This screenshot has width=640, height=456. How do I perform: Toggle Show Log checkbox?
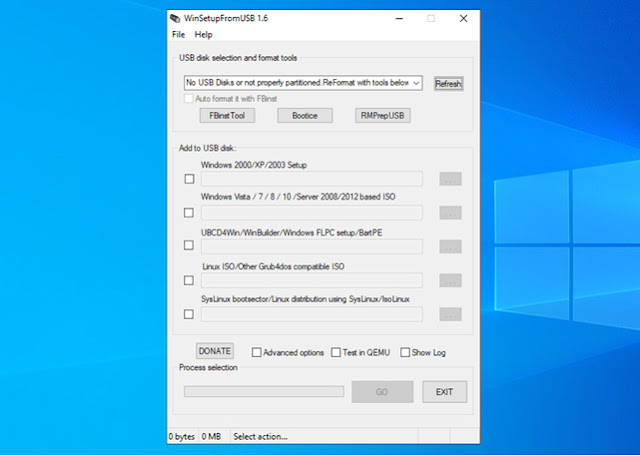pyautogui.click(x=405, y=352)
